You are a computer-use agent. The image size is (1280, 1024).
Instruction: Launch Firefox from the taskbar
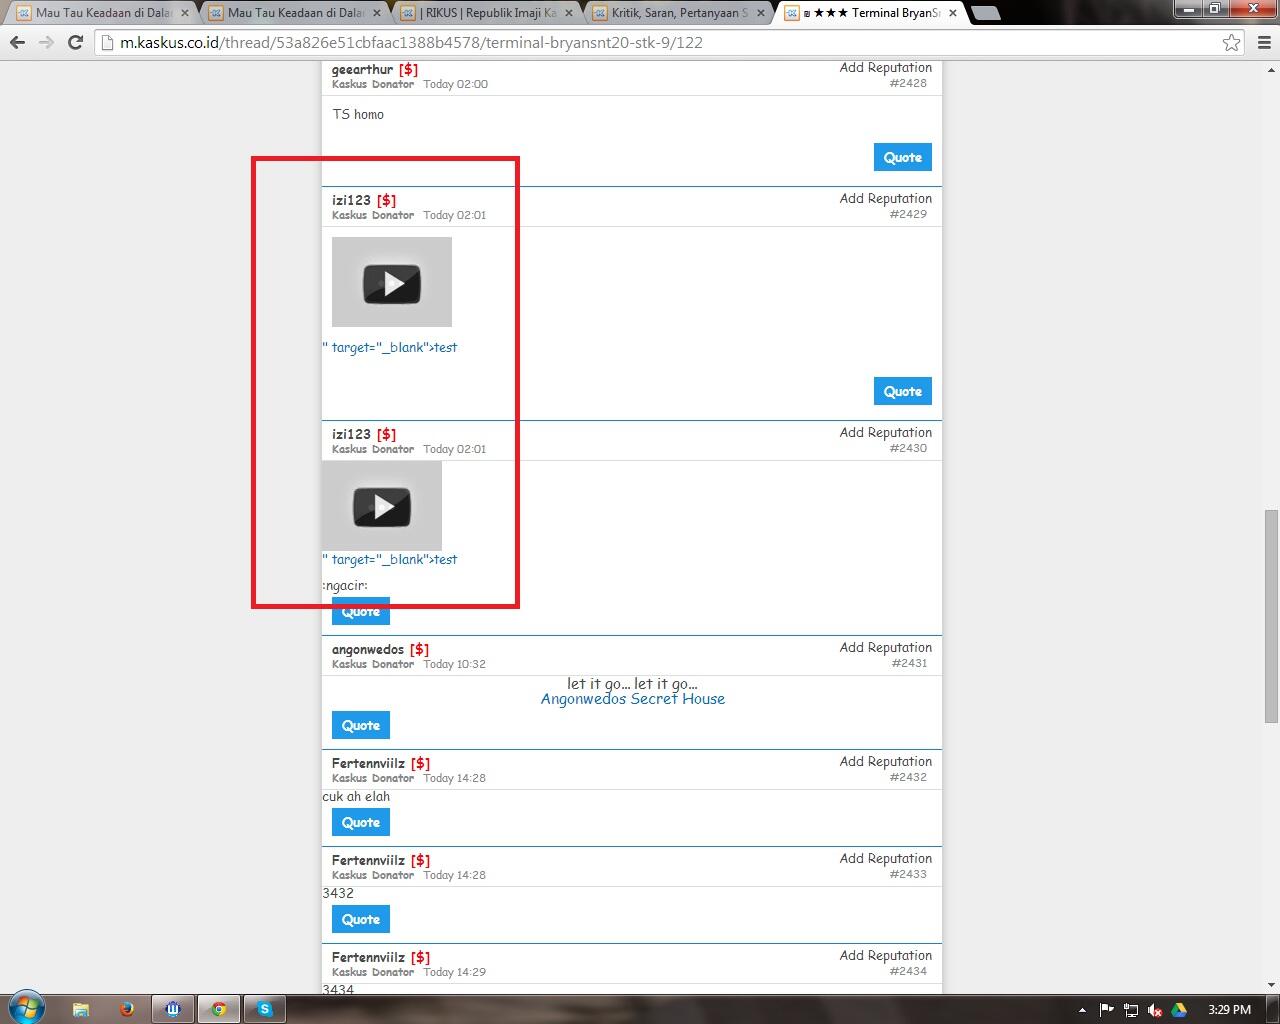click(127, 1009)
